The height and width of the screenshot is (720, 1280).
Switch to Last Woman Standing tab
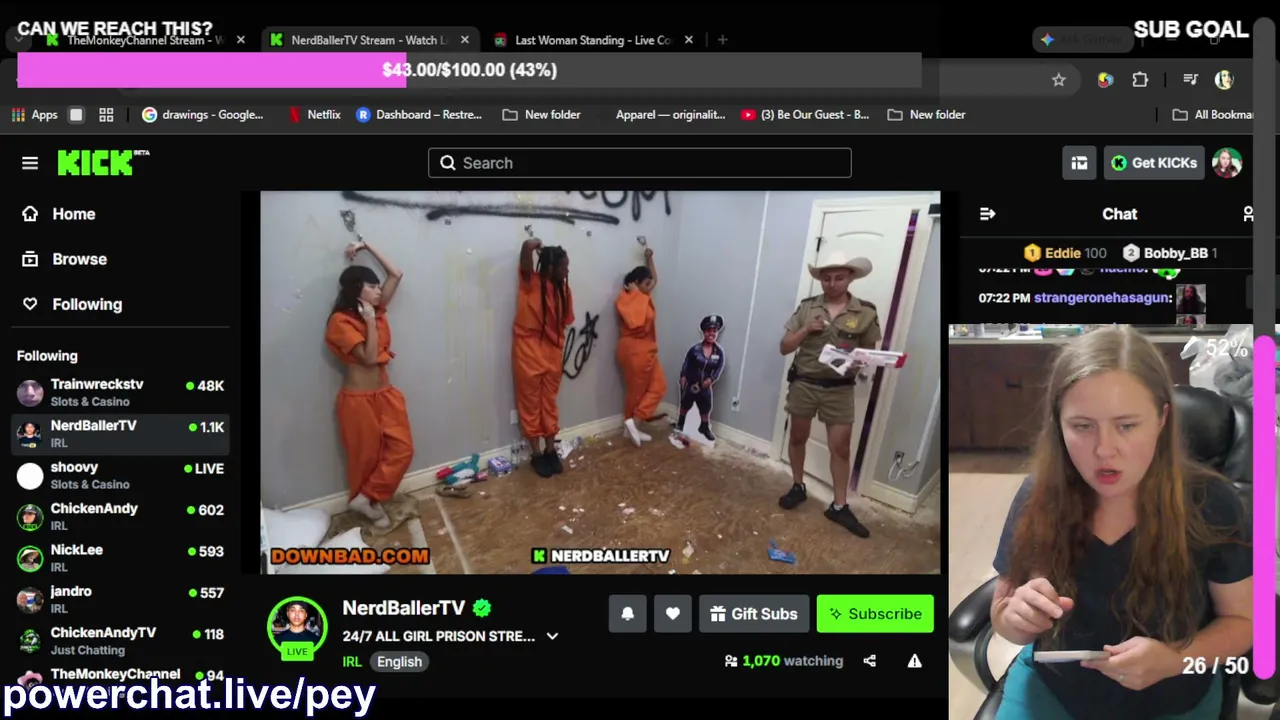tap(592, 40)
